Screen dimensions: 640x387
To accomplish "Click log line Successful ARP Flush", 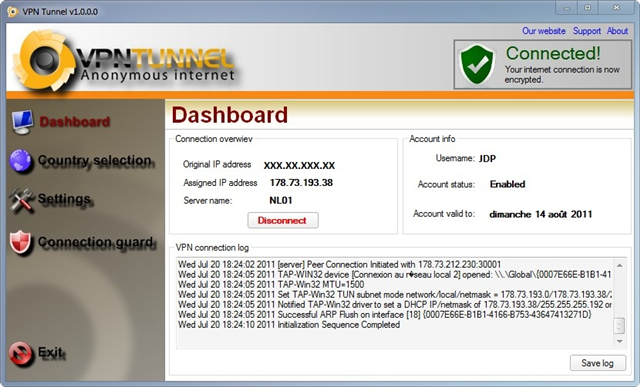I will click(x=384, y=315).
